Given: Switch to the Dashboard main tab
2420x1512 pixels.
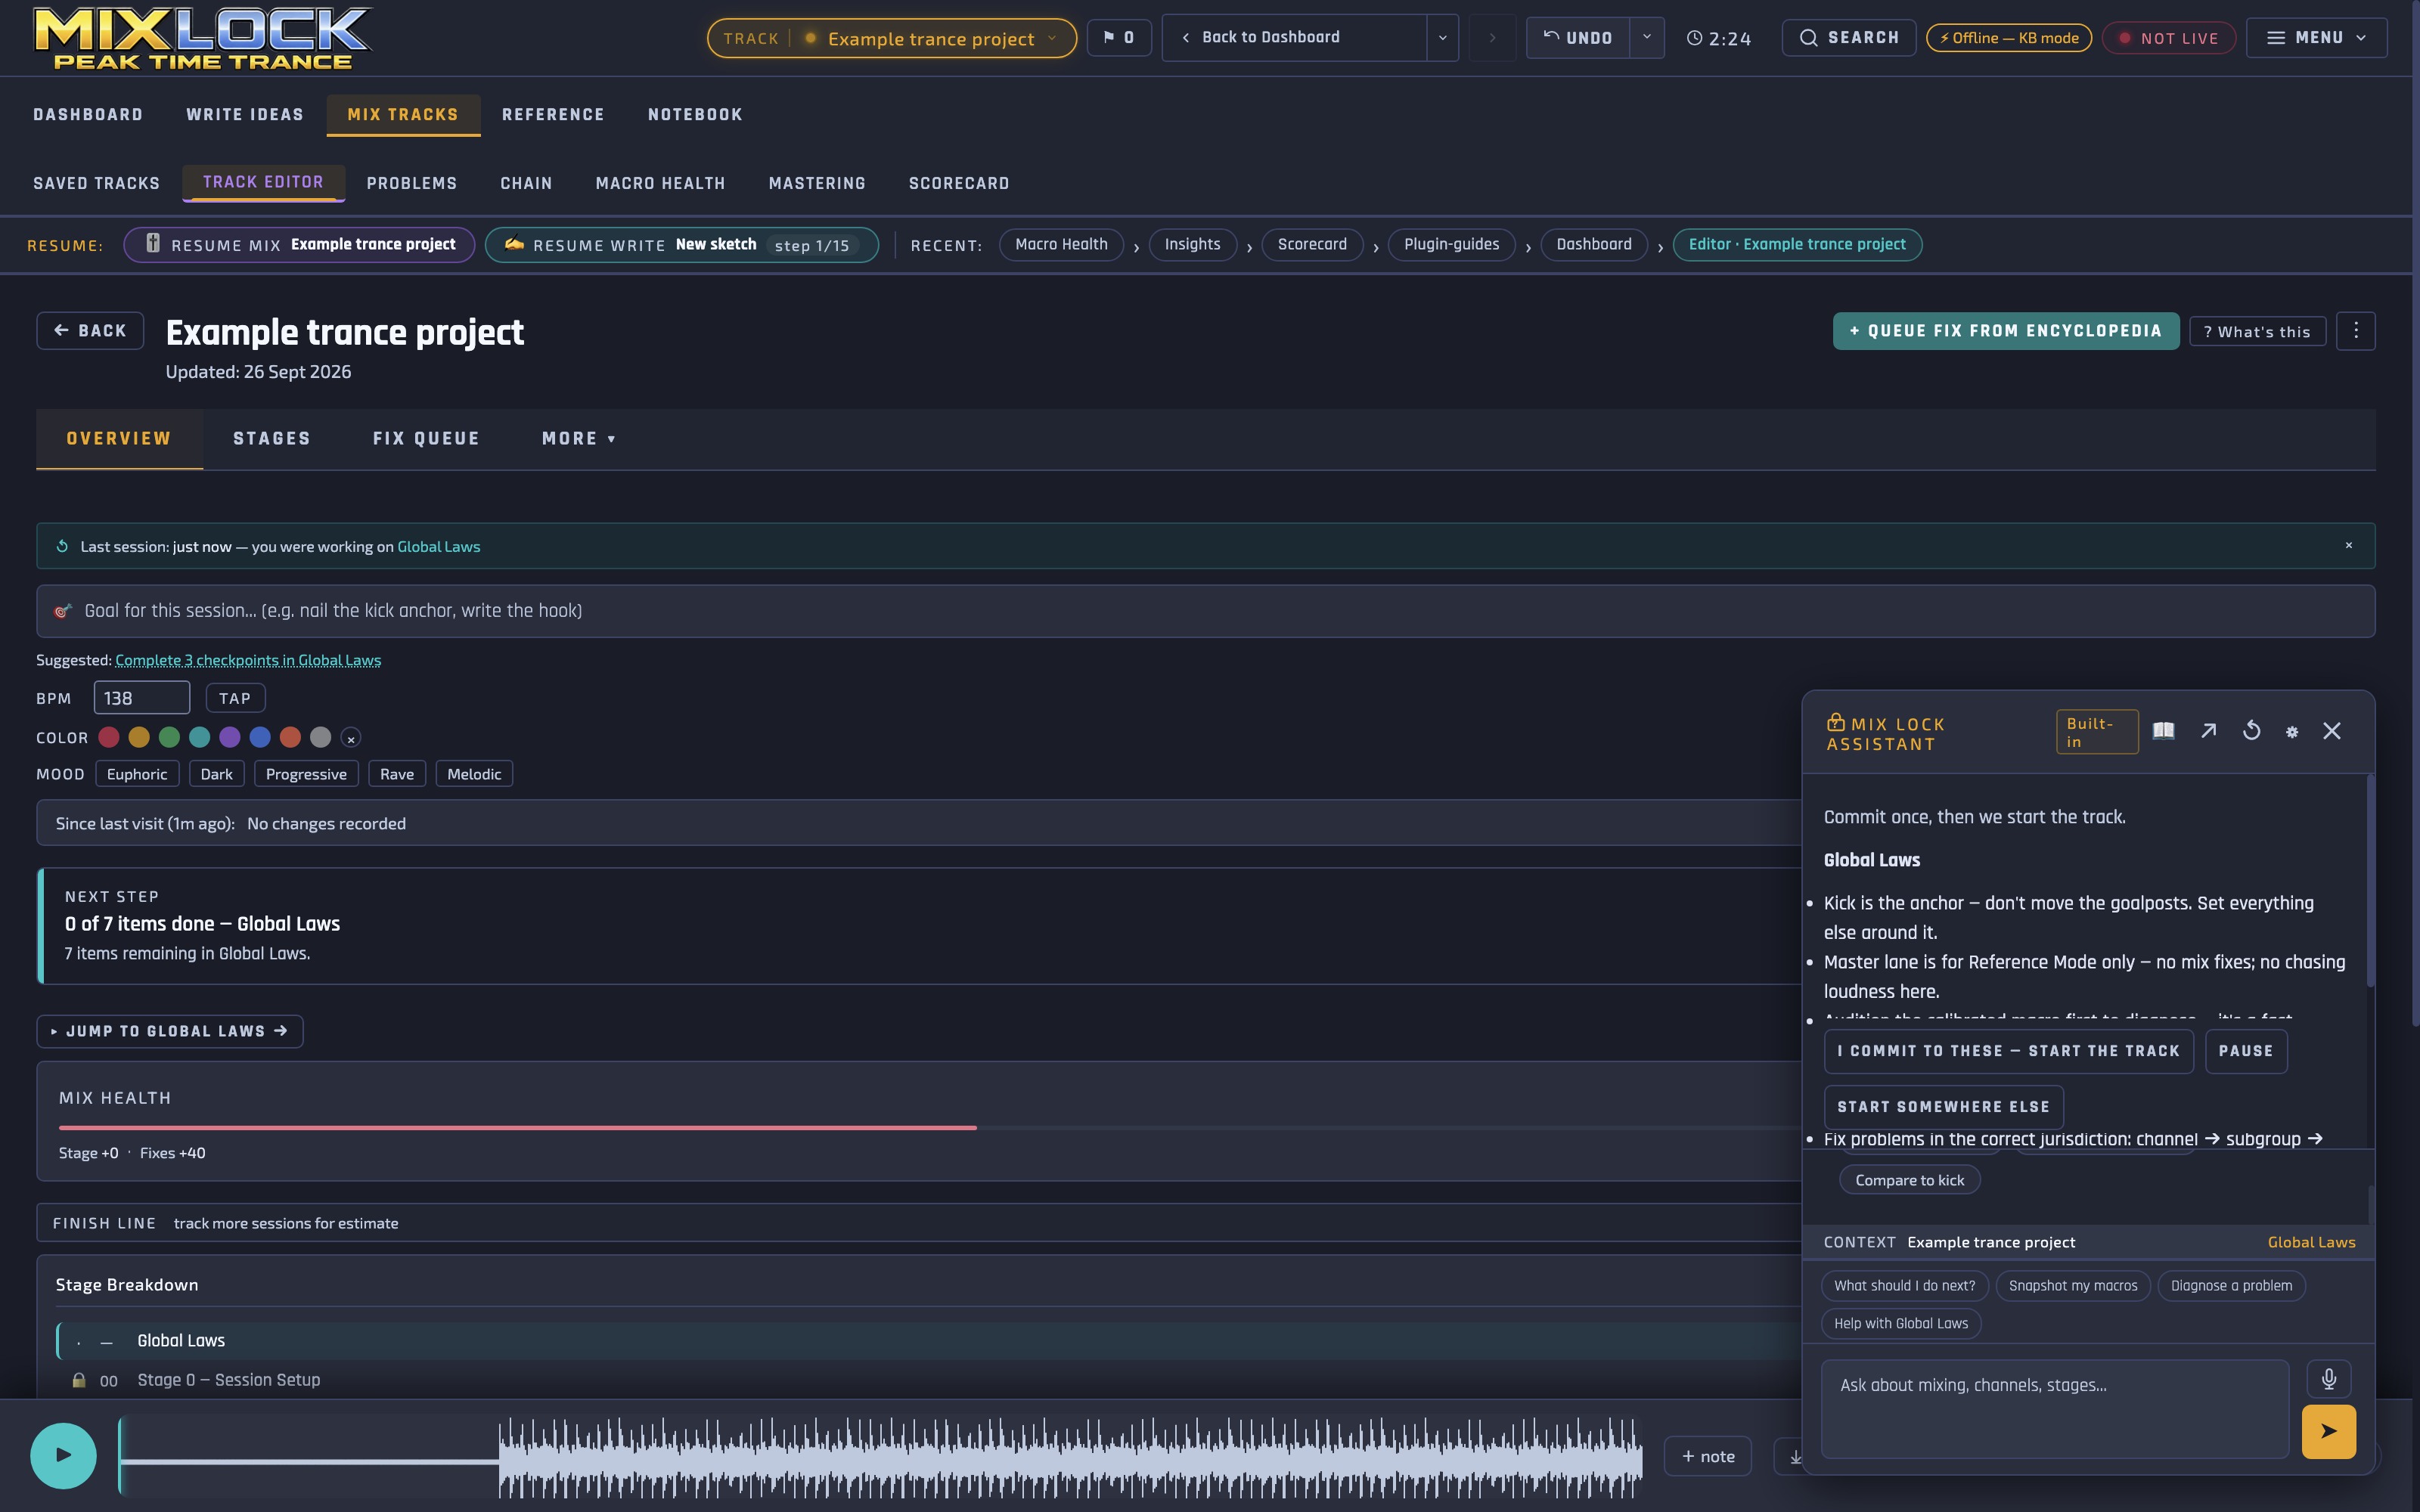Looking at the screenshot, I should pyautogui.click(x=88, y=115).
